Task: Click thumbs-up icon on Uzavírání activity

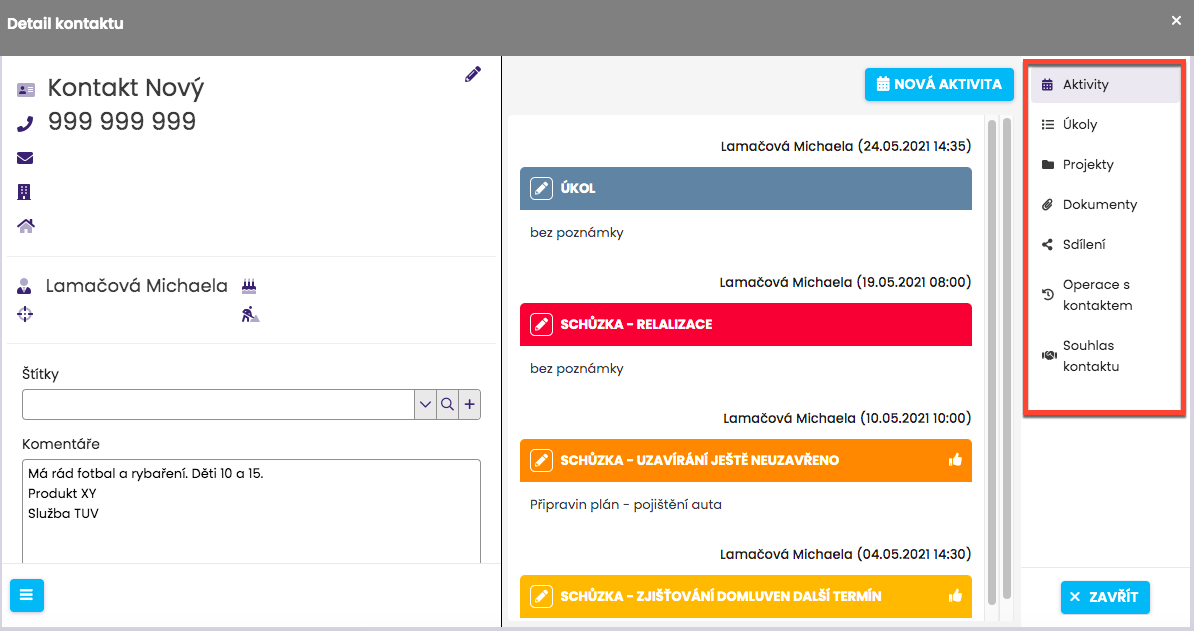Action: [954, 461]
